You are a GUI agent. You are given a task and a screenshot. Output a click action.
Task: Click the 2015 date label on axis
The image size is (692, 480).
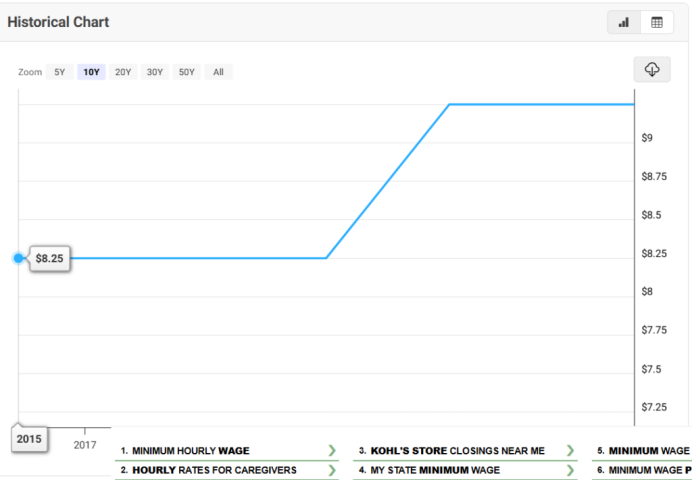[x=28, y=439]
